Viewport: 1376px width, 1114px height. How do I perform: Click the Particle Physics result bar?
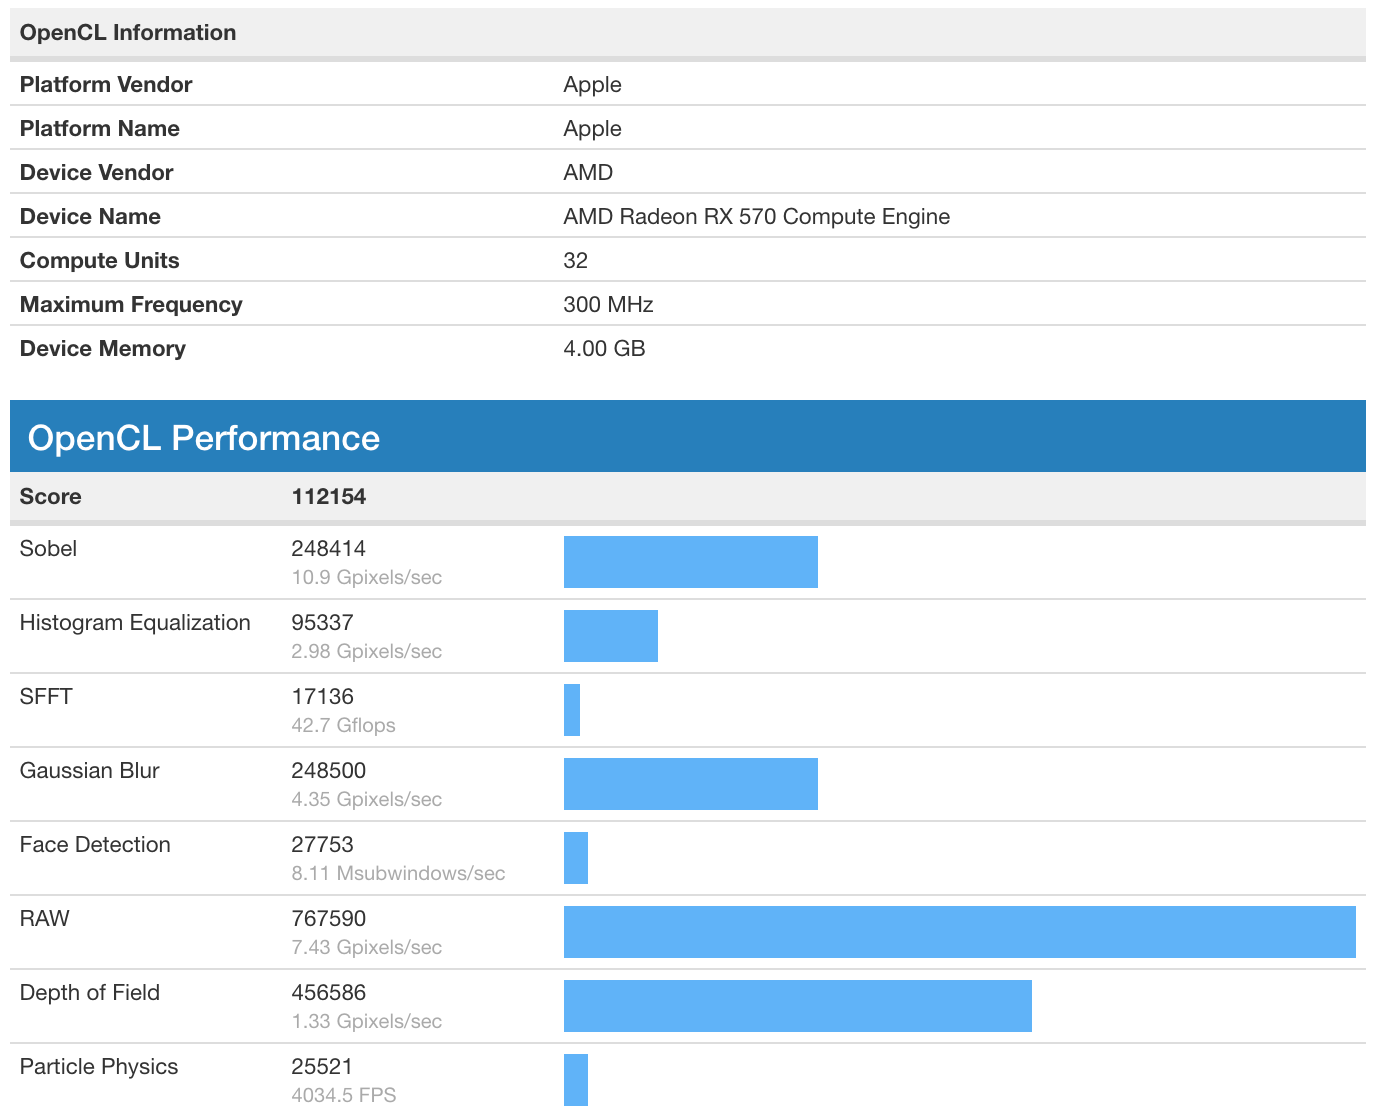(x=576, y=1080)
